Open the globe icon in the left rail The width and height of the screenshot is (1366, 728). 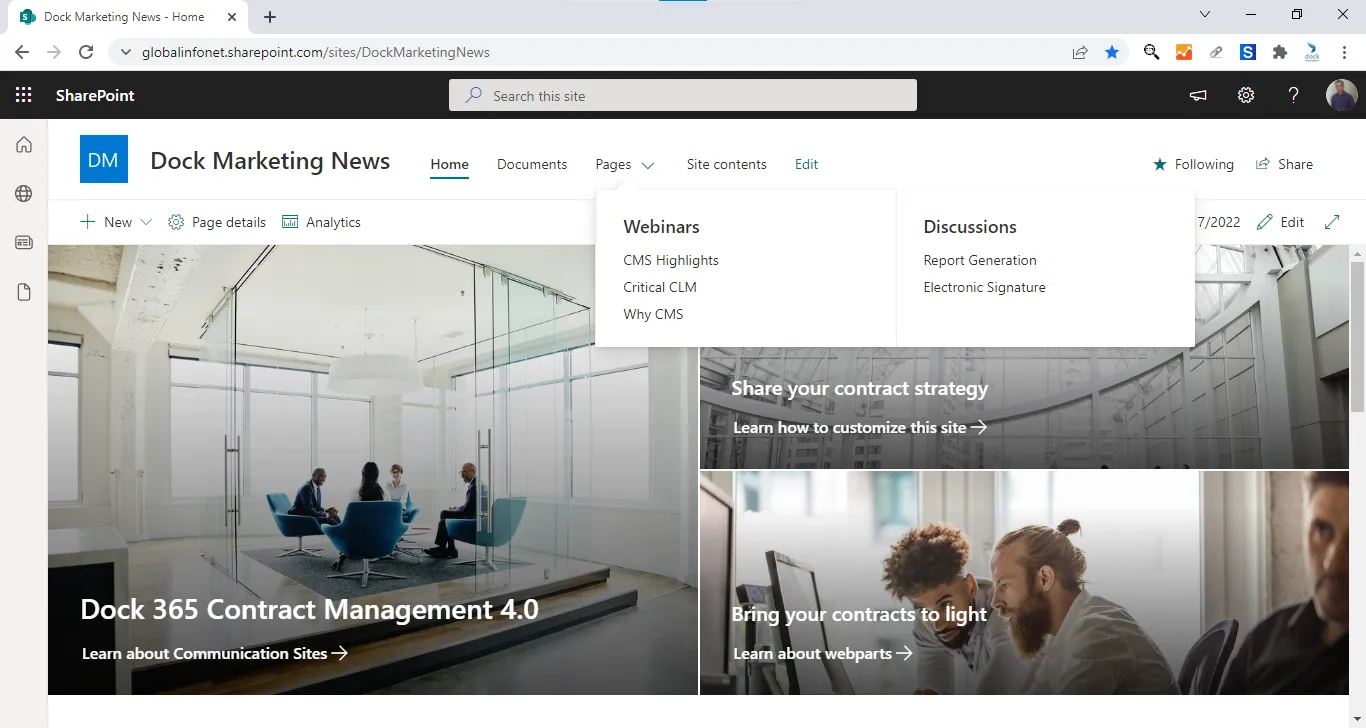(x=24, y=194)
